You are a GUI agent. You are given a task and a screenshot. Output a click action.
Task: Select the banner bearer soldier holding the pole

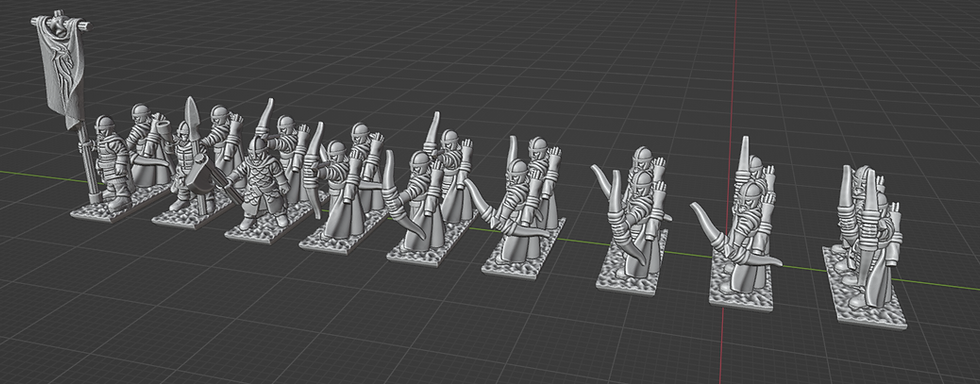tap(111, 163)
